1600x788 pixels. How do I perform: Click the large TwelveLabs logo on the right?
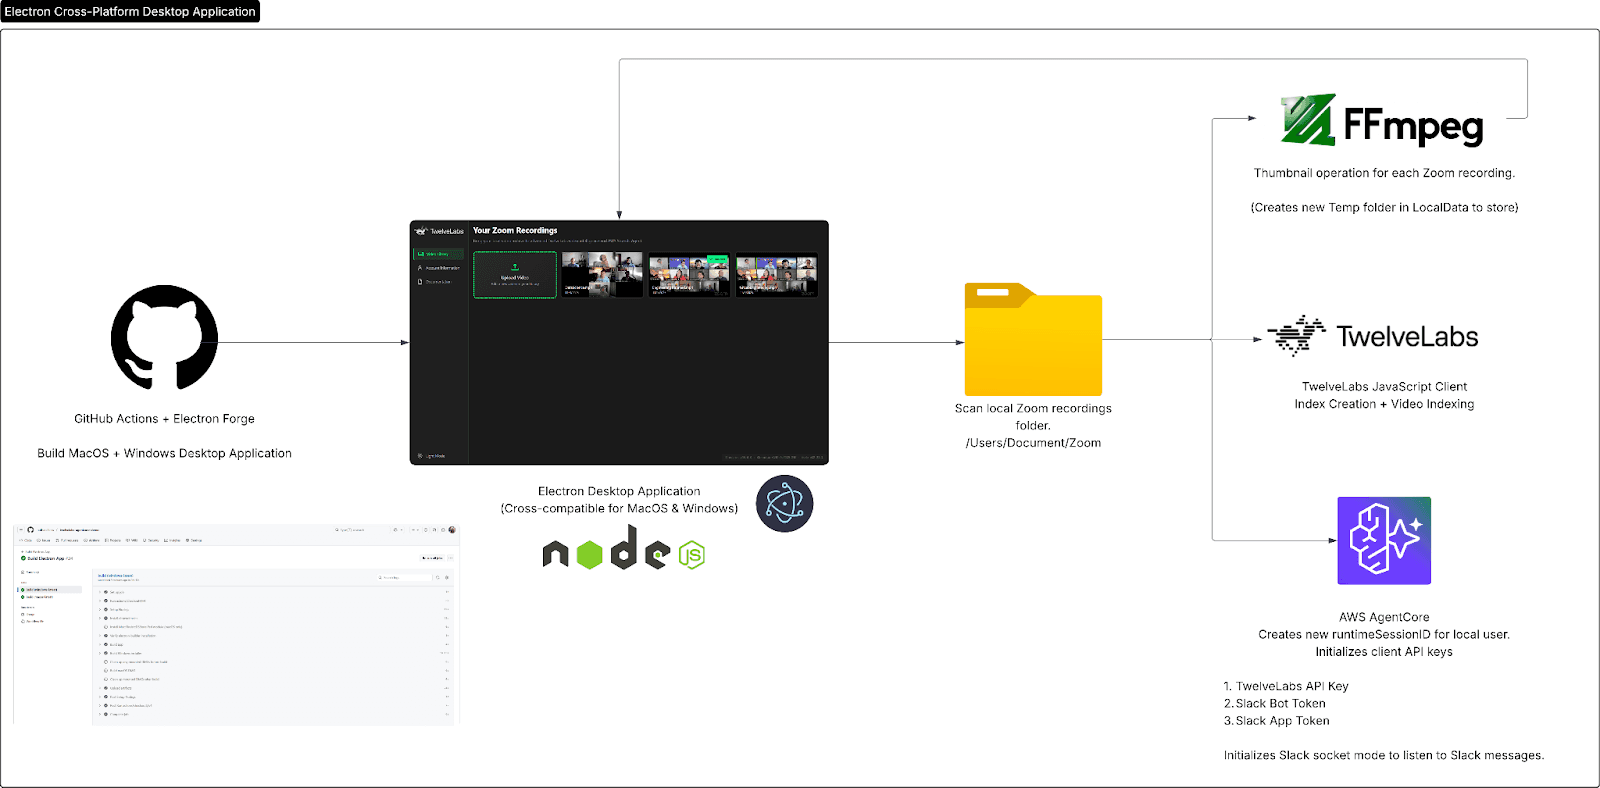tap(1372, 336)
